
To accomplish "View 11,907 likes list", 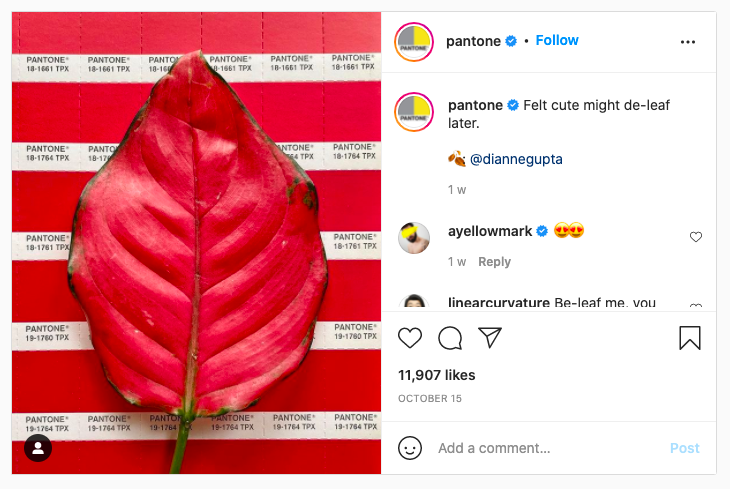I will (x=437, y=375).
